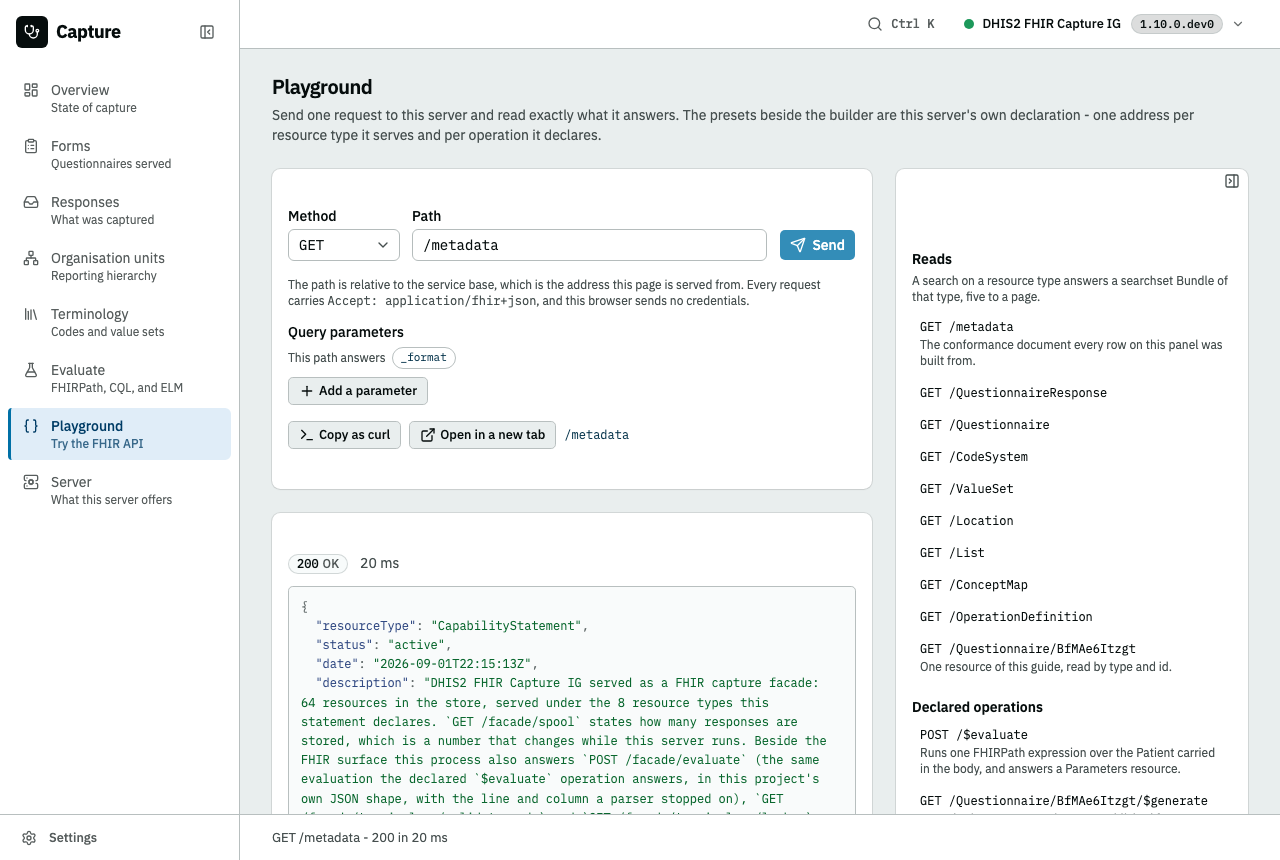Image resolution: width=1280 pixels, height=860 pixels.
Task: Click the Capture stethoscope logo icon
Action: click(x=32, y=32)
